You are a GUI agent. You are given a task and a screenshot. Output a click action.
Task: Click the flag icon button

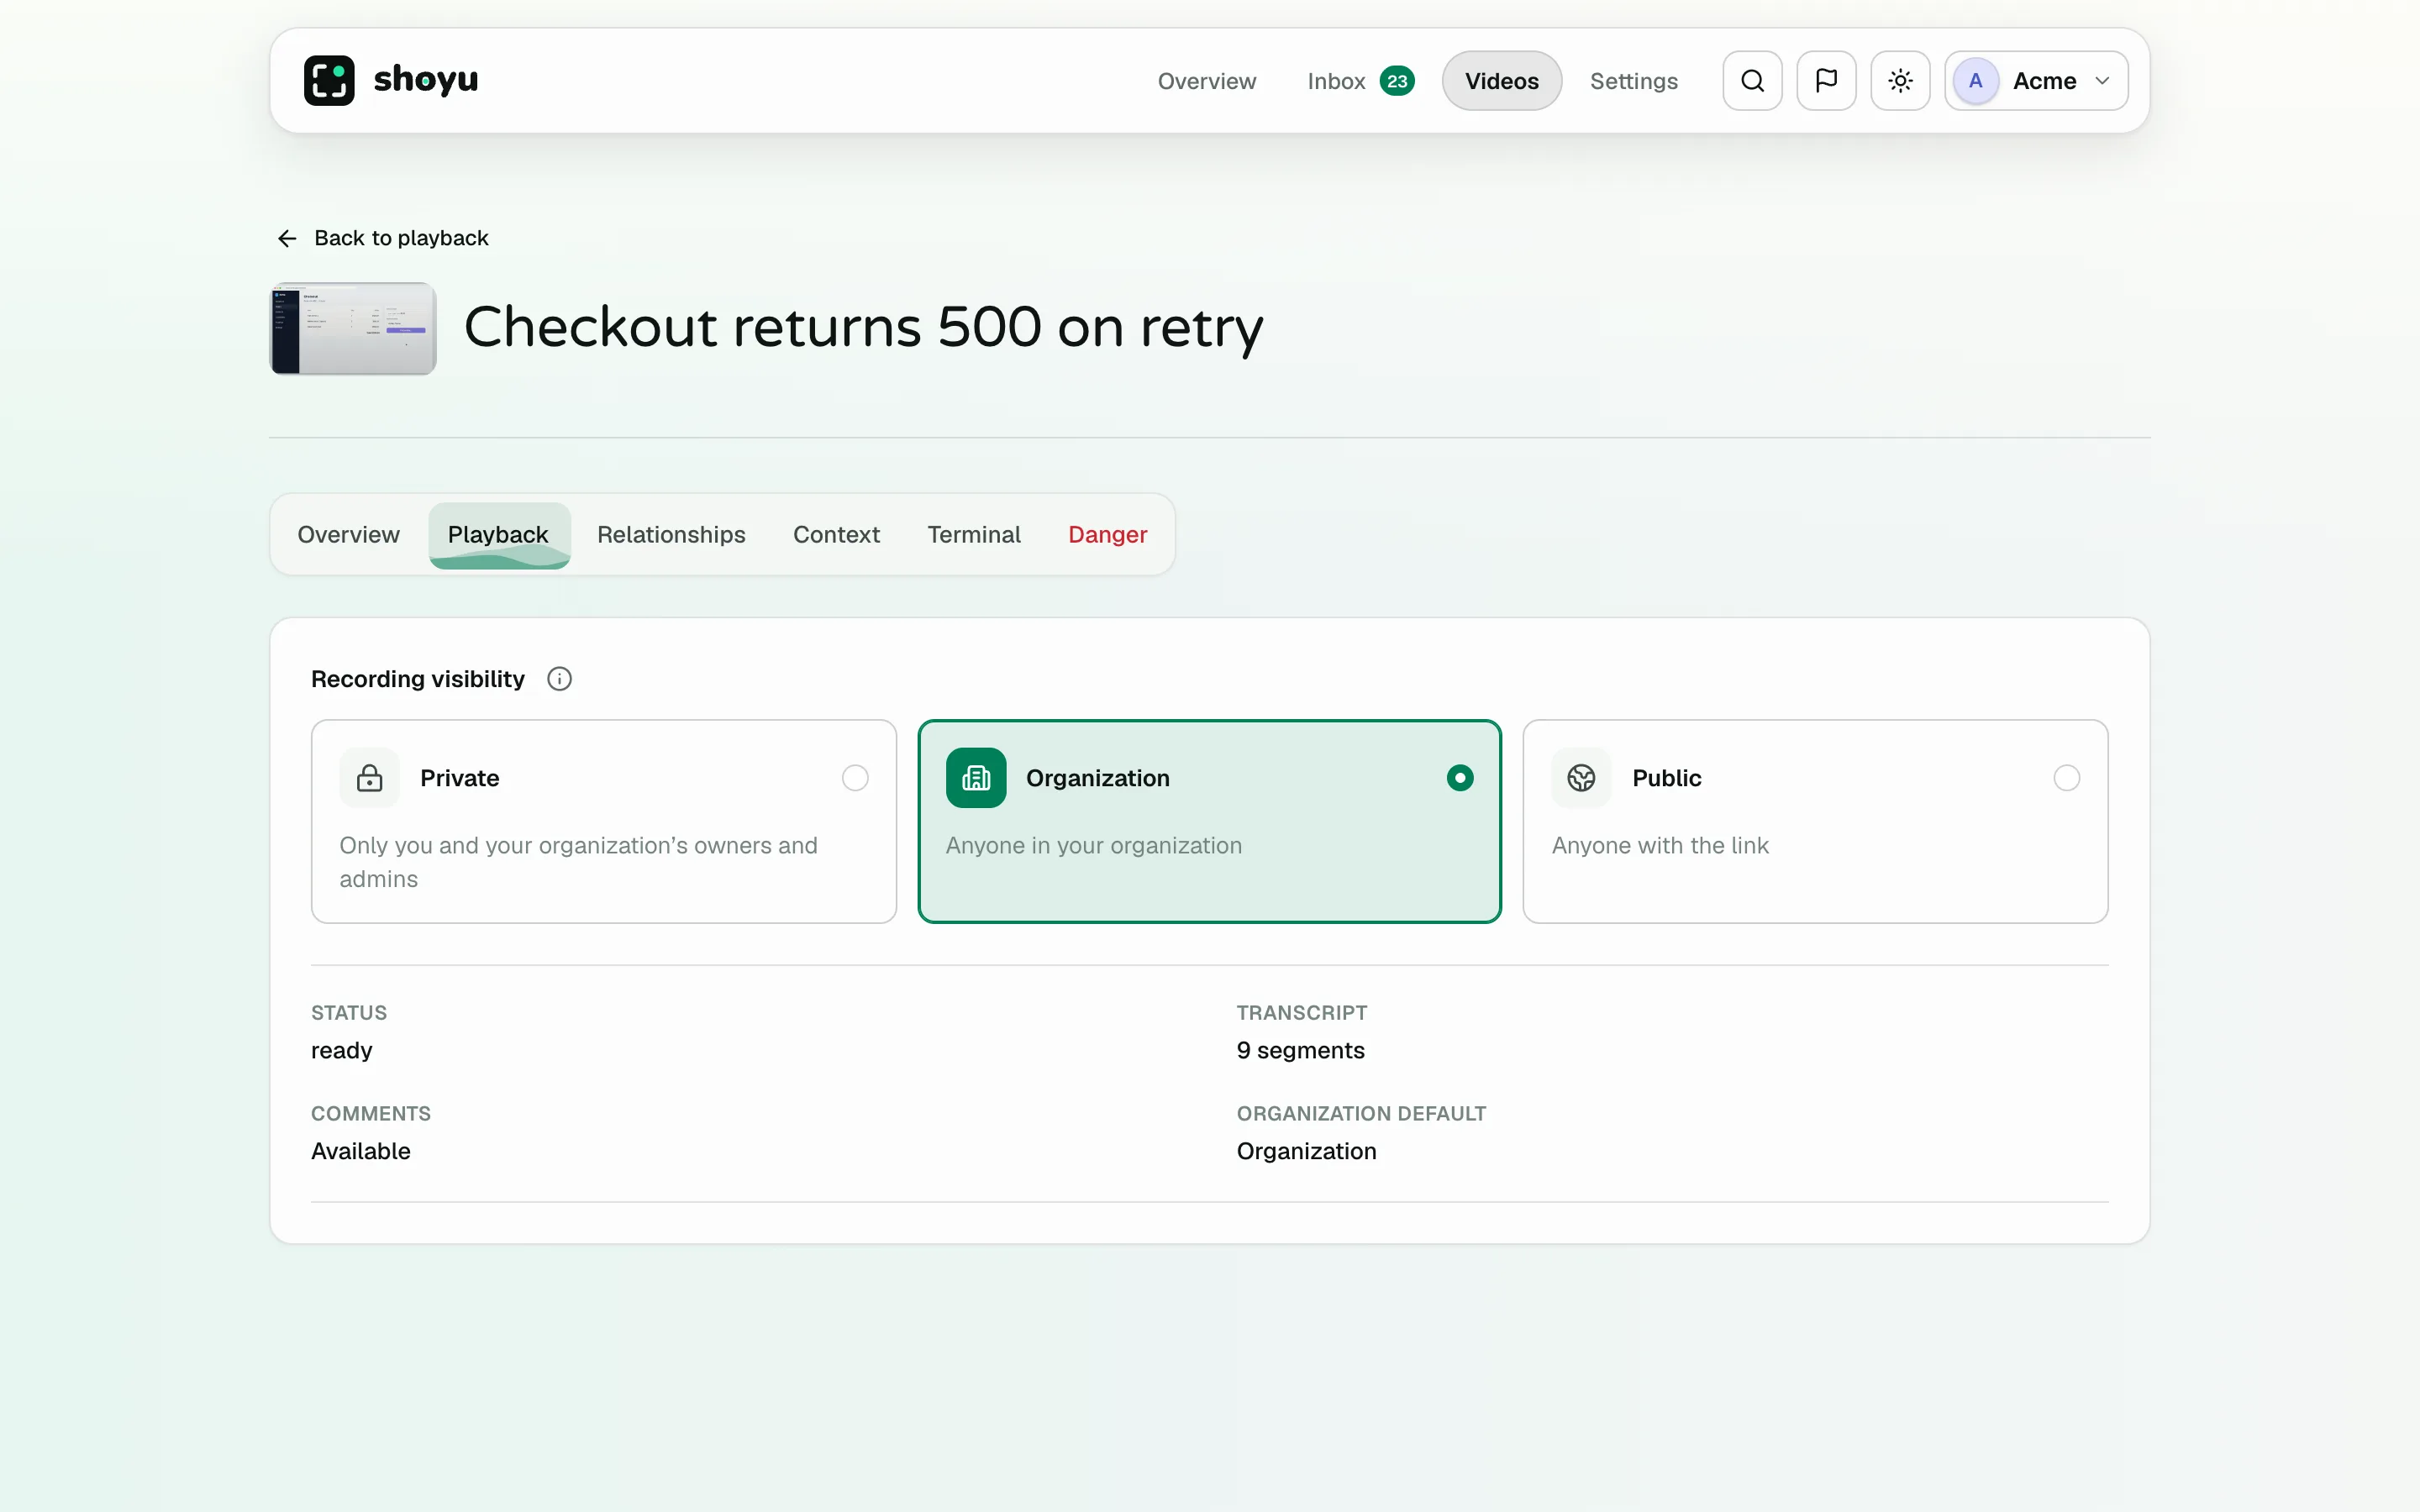(x=1826, y=80)
